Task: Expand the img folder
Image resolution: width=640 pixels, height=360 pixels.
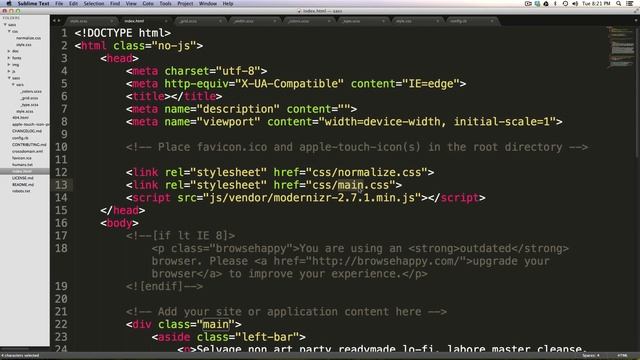Action: pos(9,64)
